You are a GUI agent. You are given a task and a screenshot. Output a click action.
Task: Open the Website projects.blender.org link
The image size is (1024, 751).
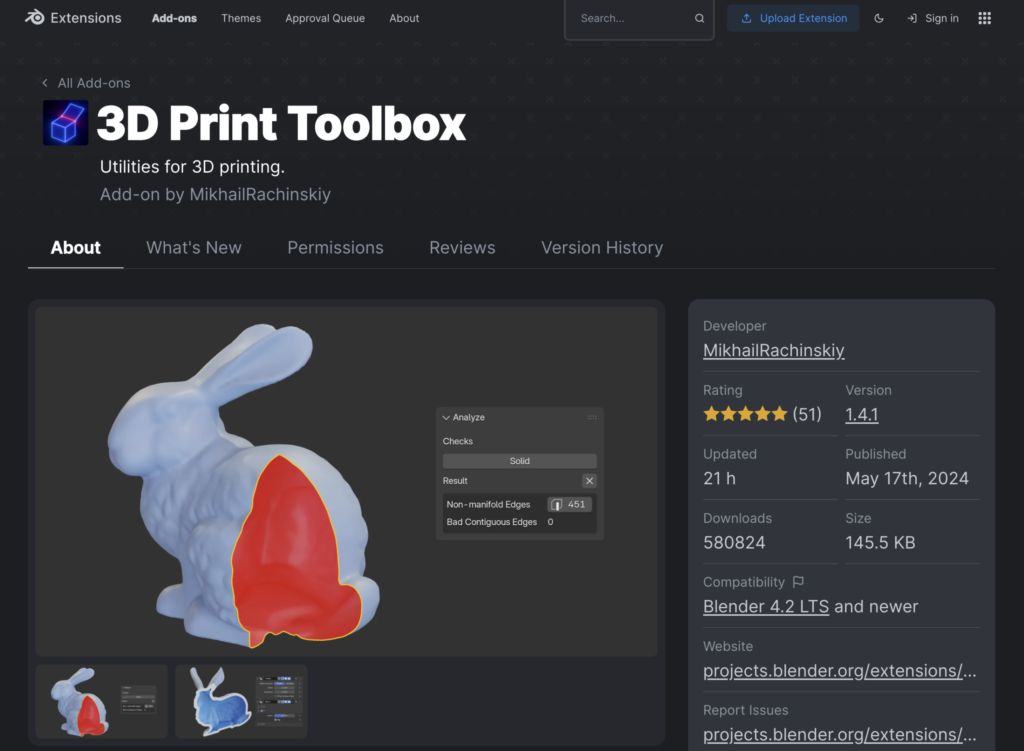coord(840,671)
